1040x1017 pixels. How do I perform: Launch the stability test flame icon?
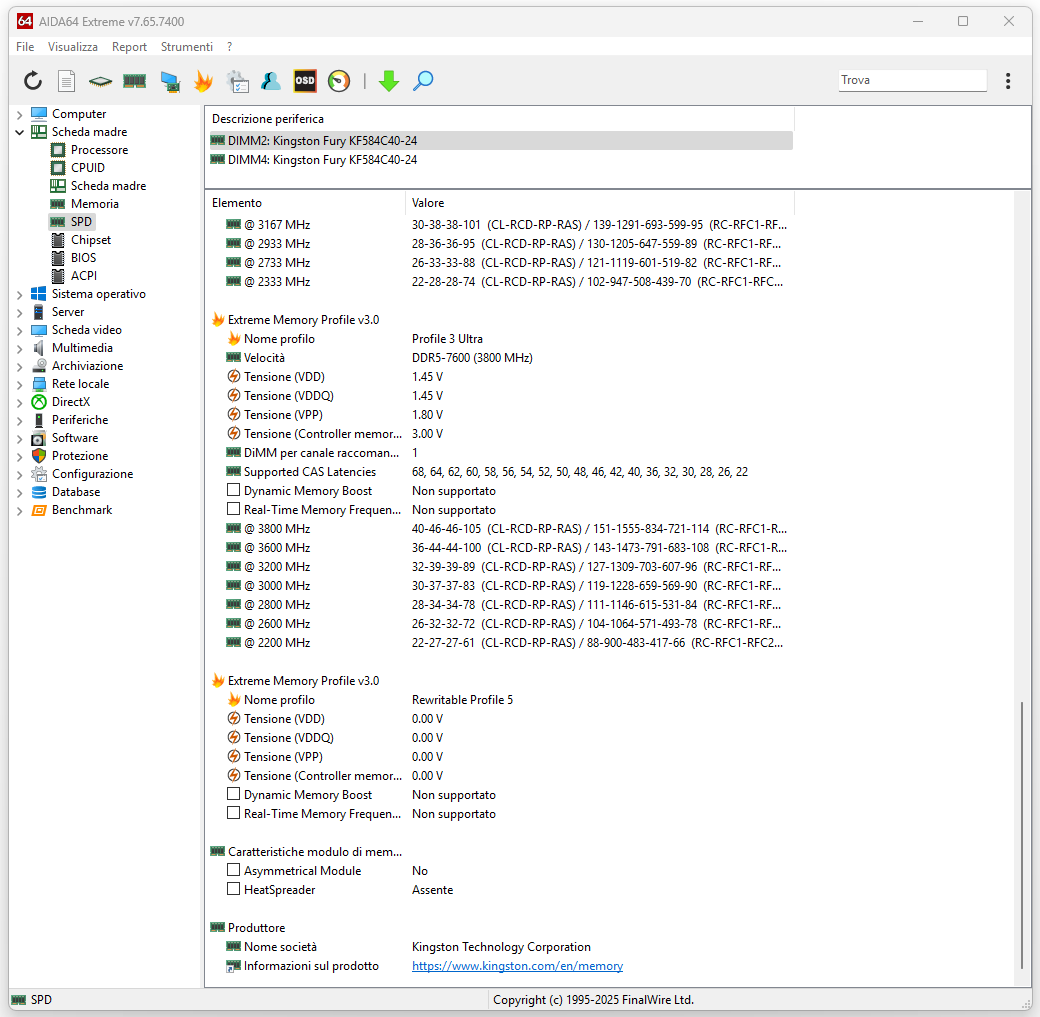tap(204, 81)
